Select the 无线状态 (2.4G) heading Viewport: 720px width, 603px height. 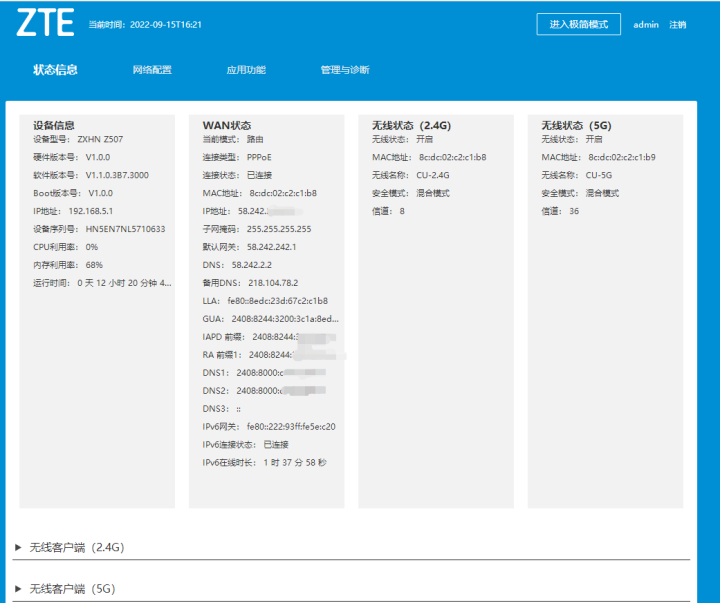pos(411,125)
